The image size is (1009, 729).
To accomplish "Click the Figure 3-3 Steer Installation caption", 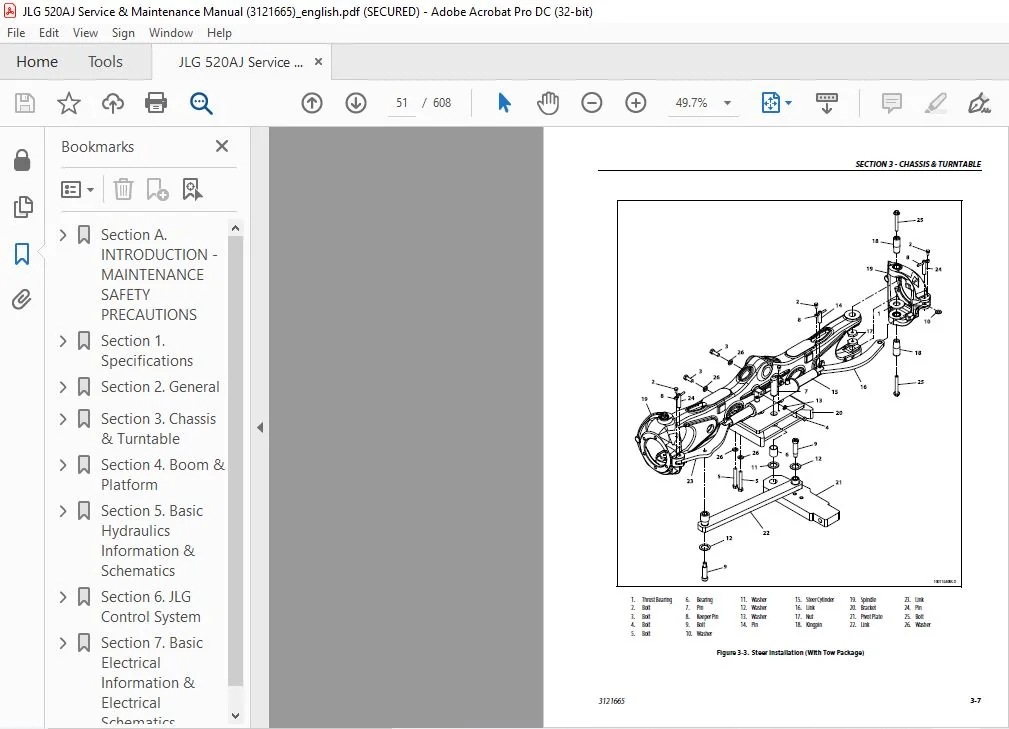I will [x=790, y=652].
